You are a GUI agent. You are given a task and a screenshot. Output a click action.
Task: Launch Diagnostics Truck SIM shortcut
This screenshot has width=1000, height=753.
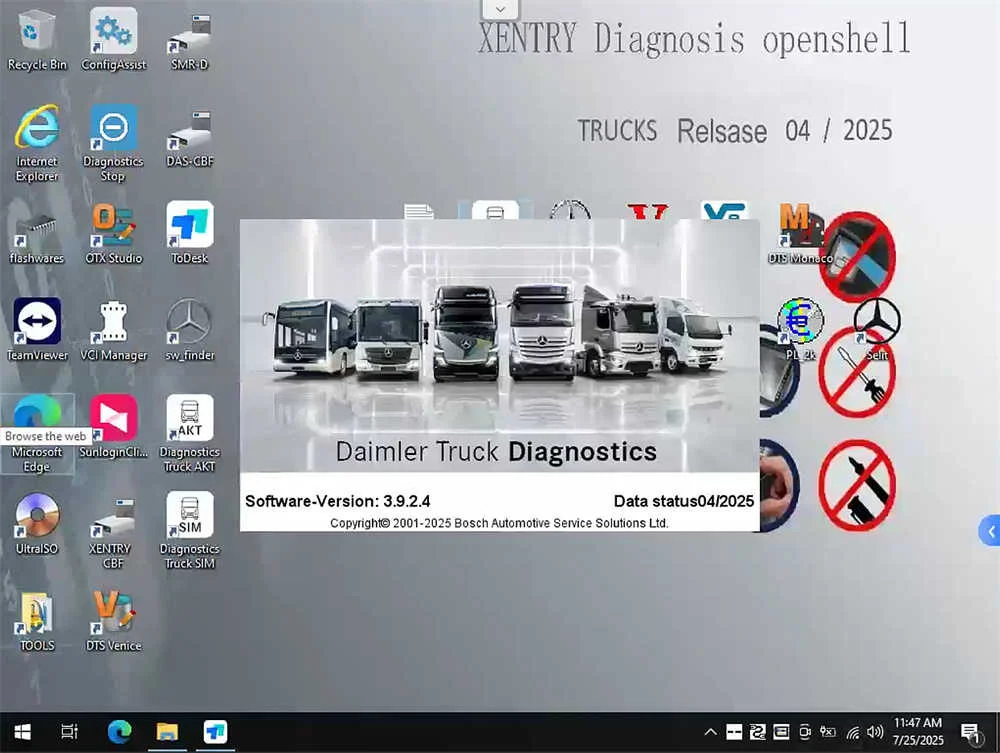(189, 530)
